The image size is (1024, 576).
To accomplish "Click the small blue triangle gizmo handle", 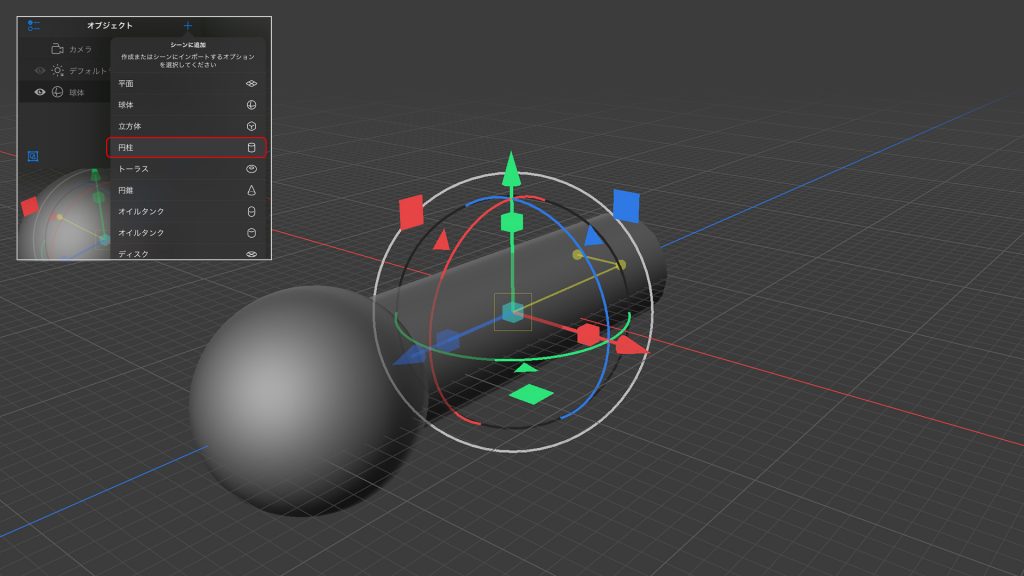I will click(x=594, y=236).
